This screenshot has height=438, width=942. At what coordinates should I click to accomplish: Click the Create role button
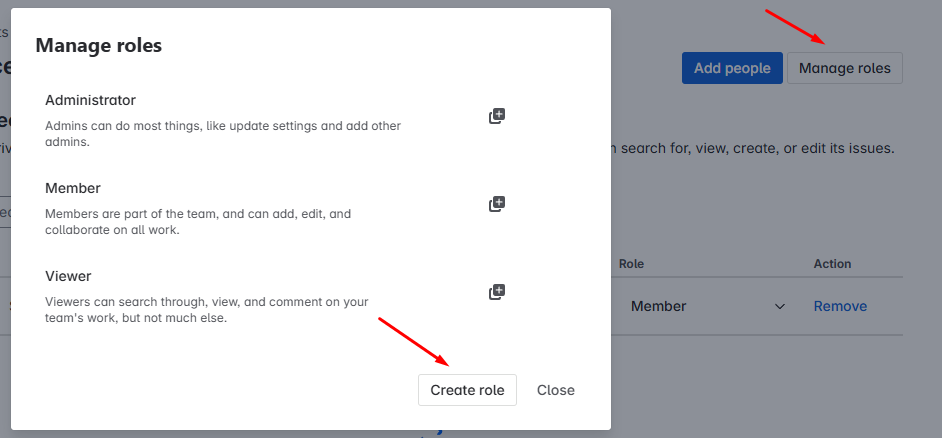pos(467,390)
